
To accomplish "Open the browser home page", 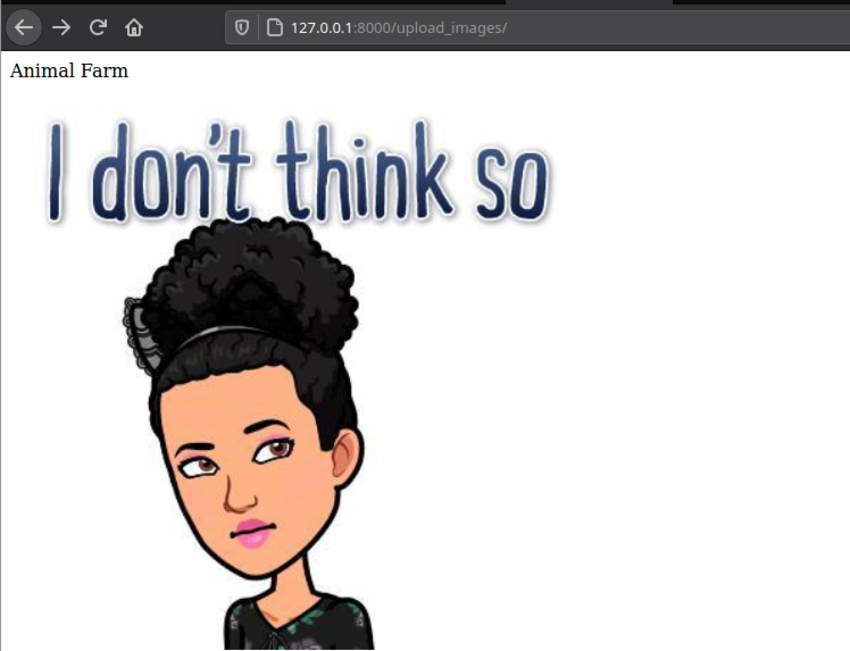I will tap(134, 28).
